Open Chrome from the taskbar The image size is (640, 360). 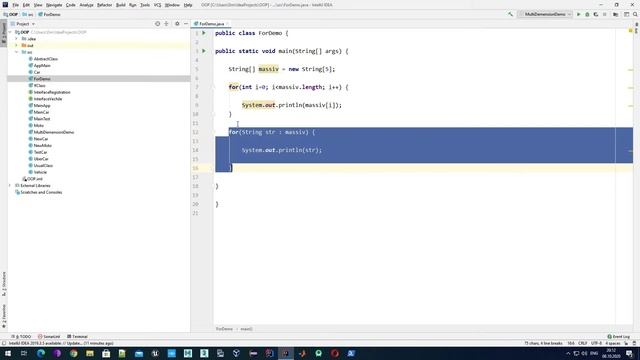[x=73, y=353]
